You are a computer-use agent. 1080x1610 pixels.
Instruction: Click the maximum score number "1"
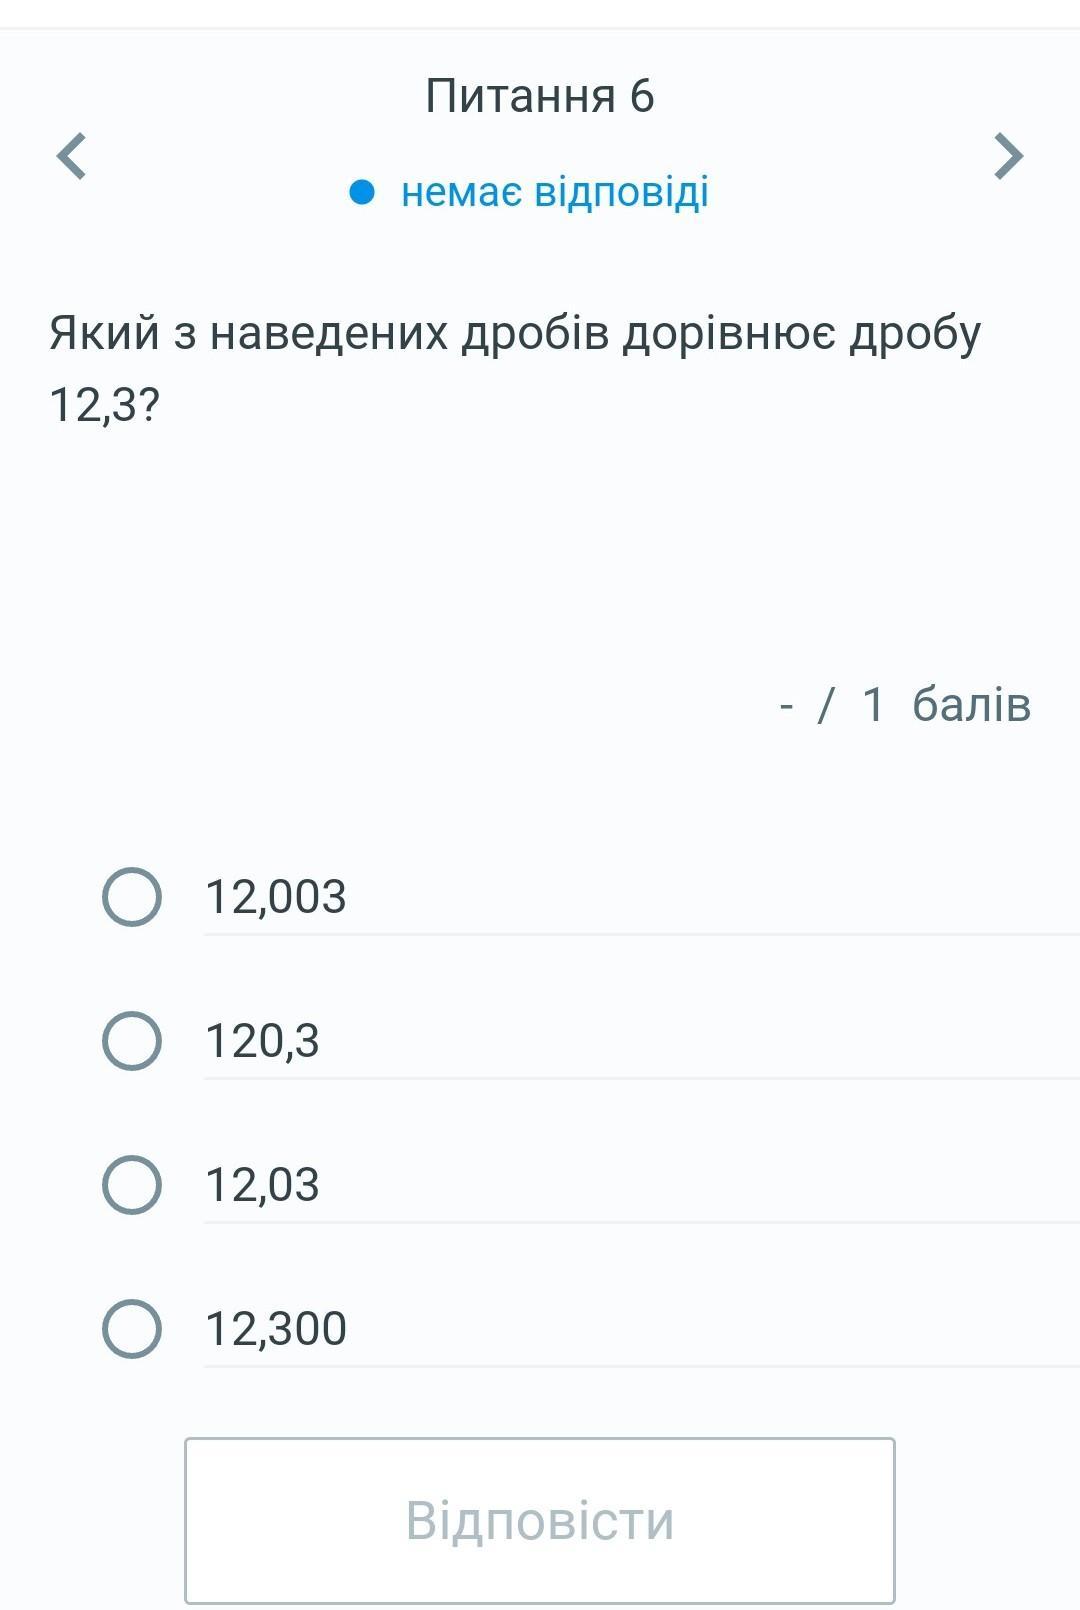(x=873, y=705)
